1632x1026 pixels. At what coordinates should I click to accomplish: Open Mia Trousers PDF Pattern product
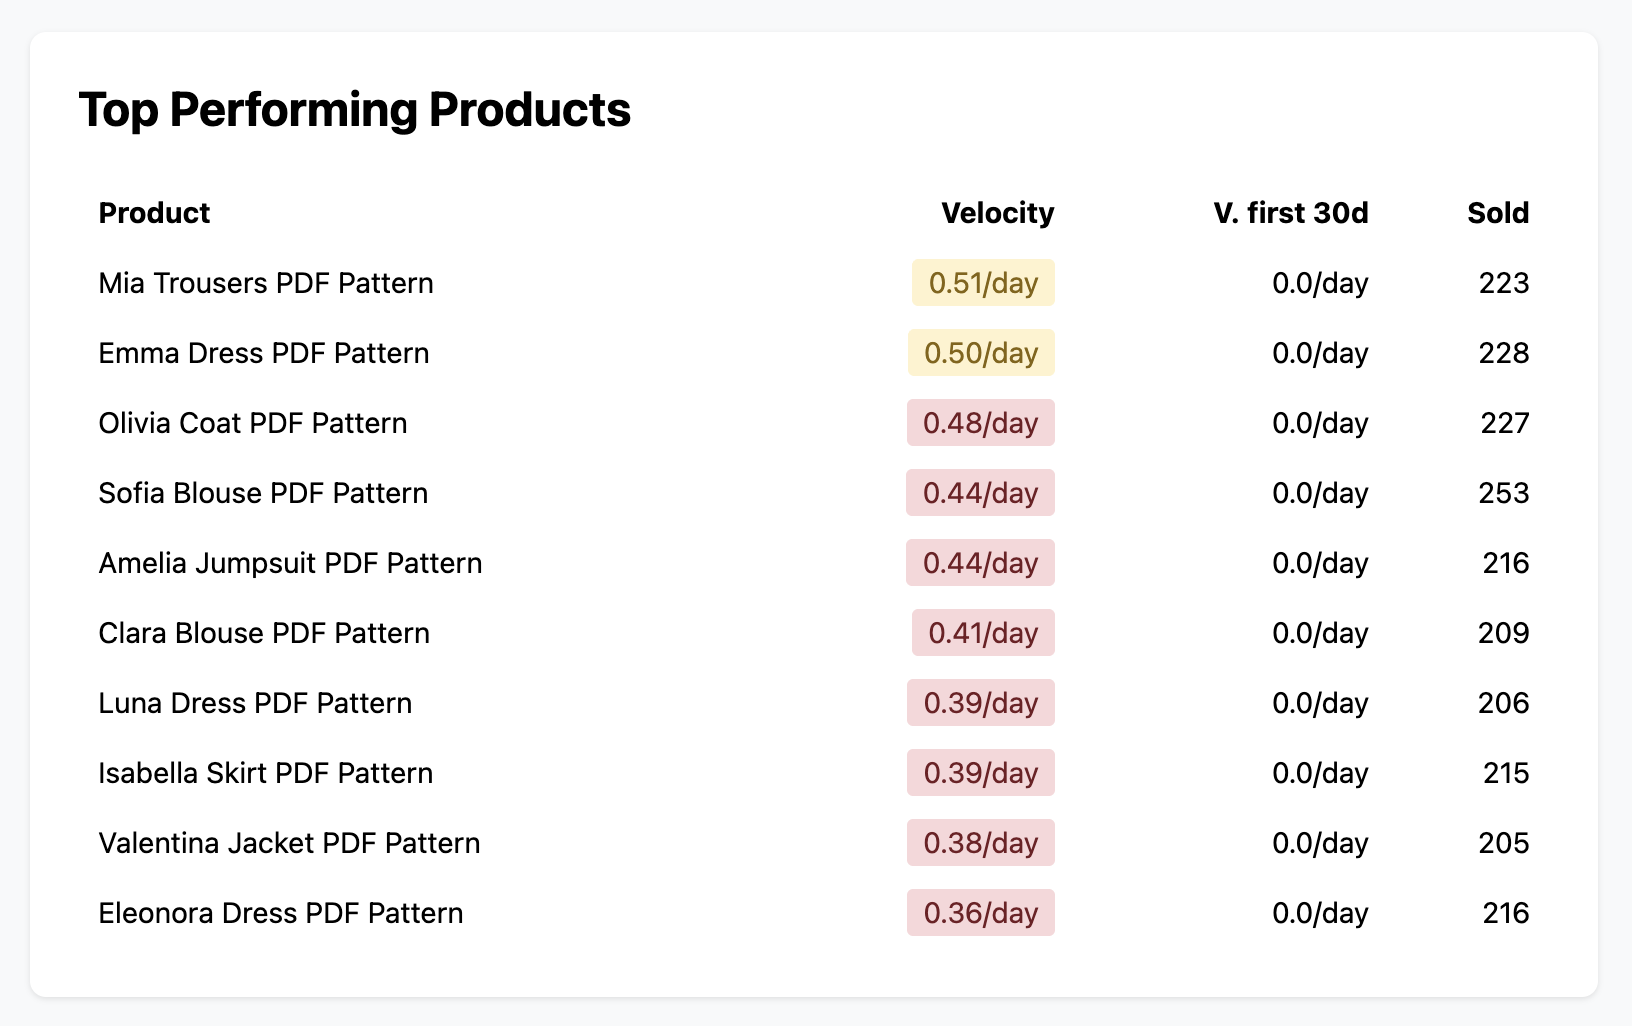click(x=266, y=283)
